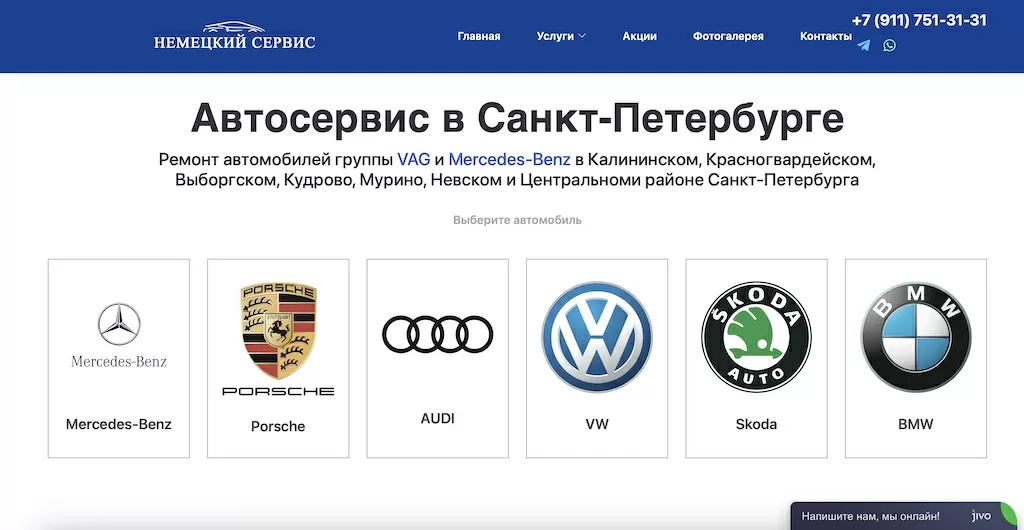Image resolution: width=1024 pixels, height=530 pixels.
Task: Click the Porsche text label under logo
Action: point(278,426)
